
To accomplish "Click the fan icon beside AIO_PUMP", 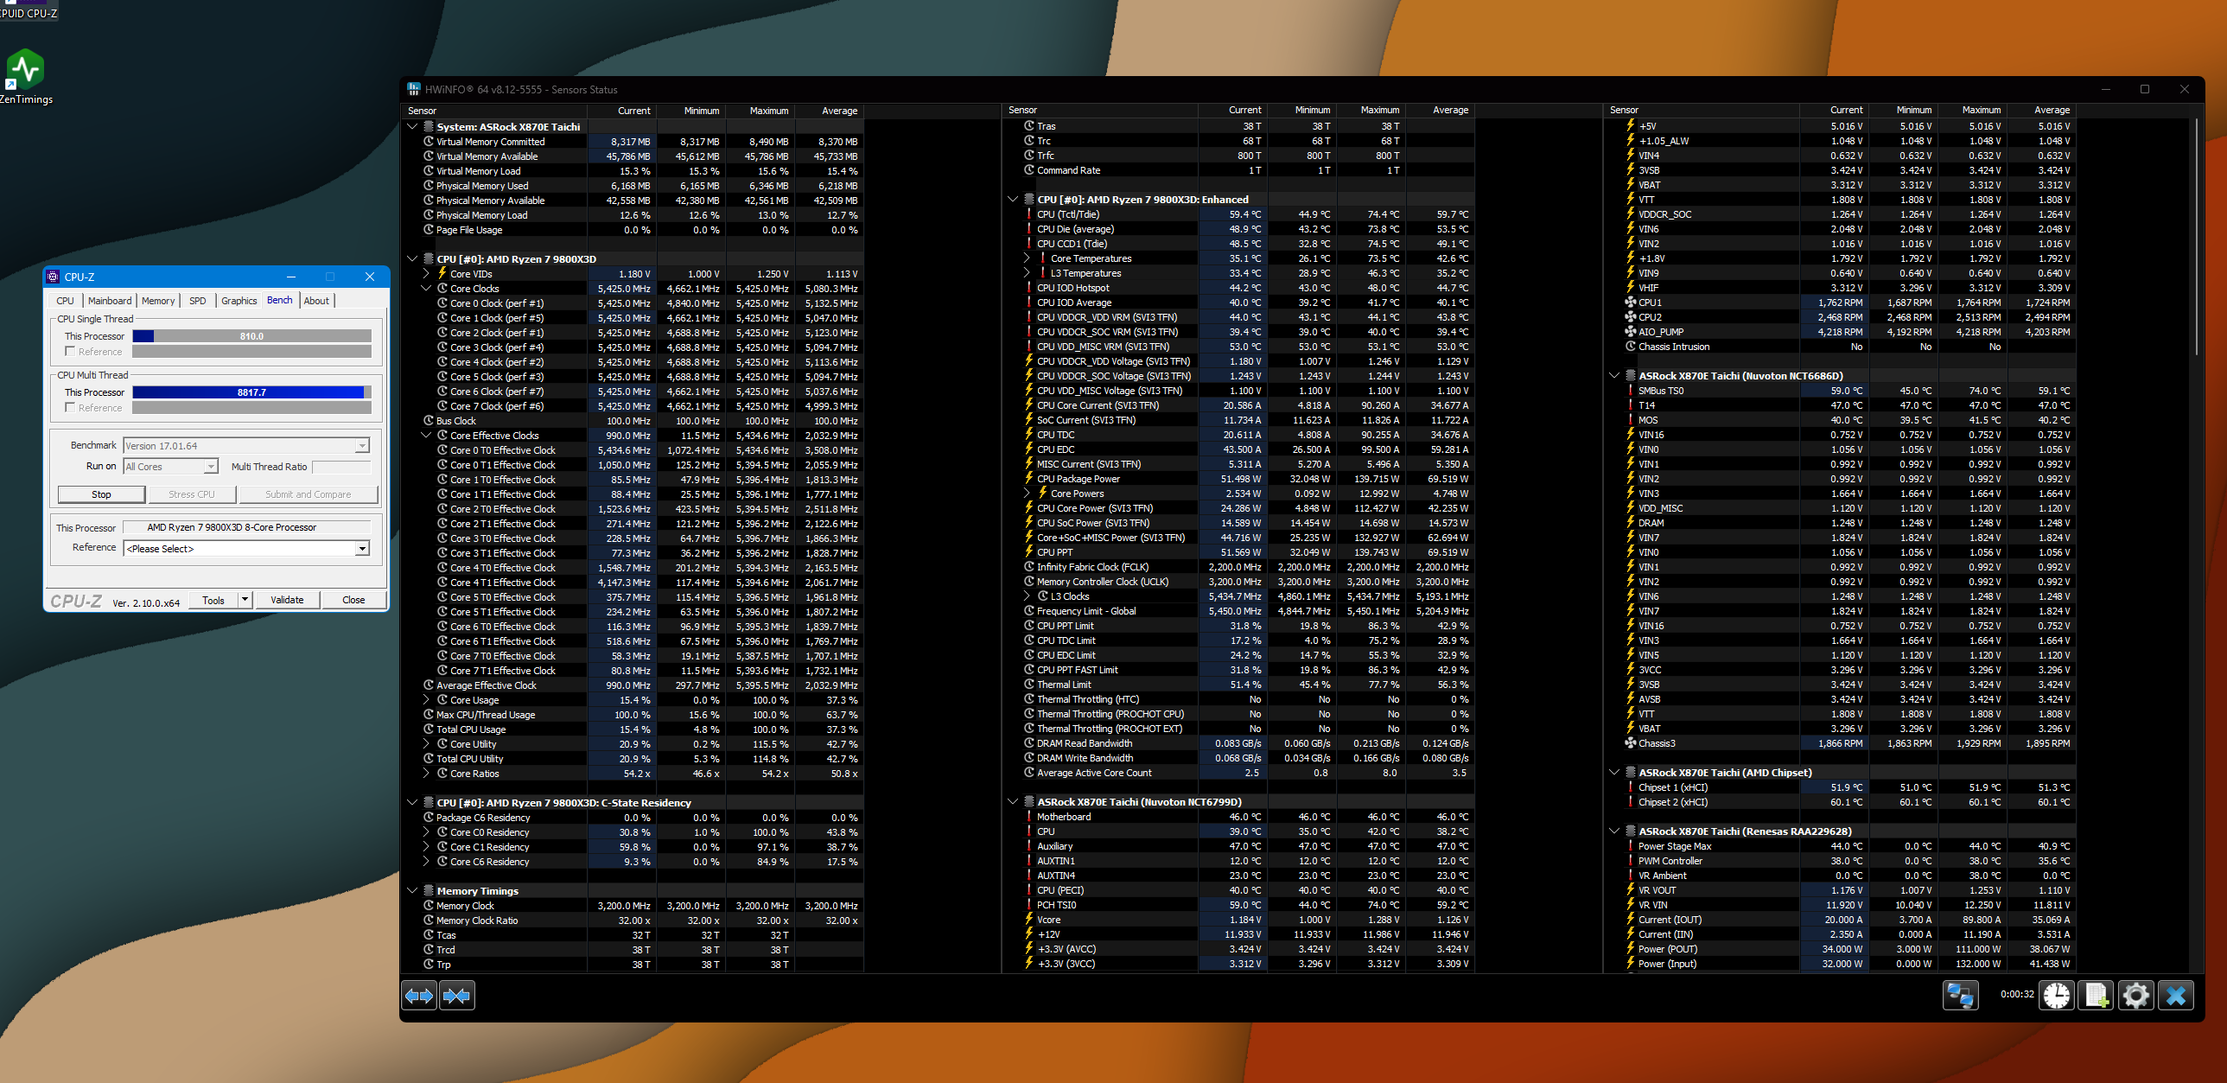I will pos(1630,332).
